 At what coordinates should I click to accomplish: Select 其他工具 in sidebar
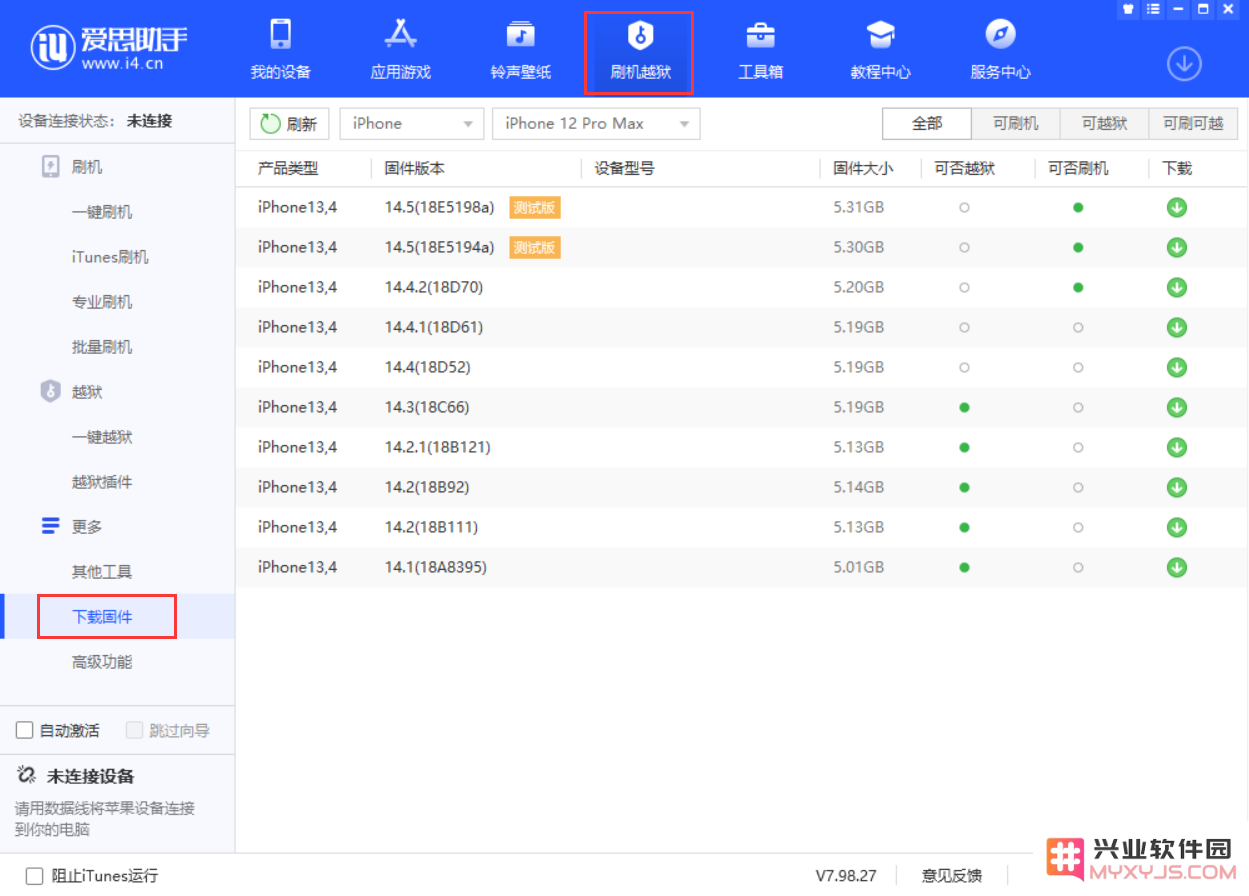102,572
